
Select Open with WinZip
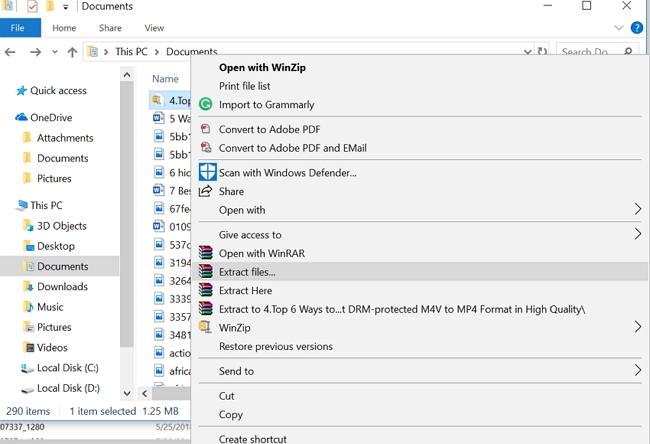262,67
